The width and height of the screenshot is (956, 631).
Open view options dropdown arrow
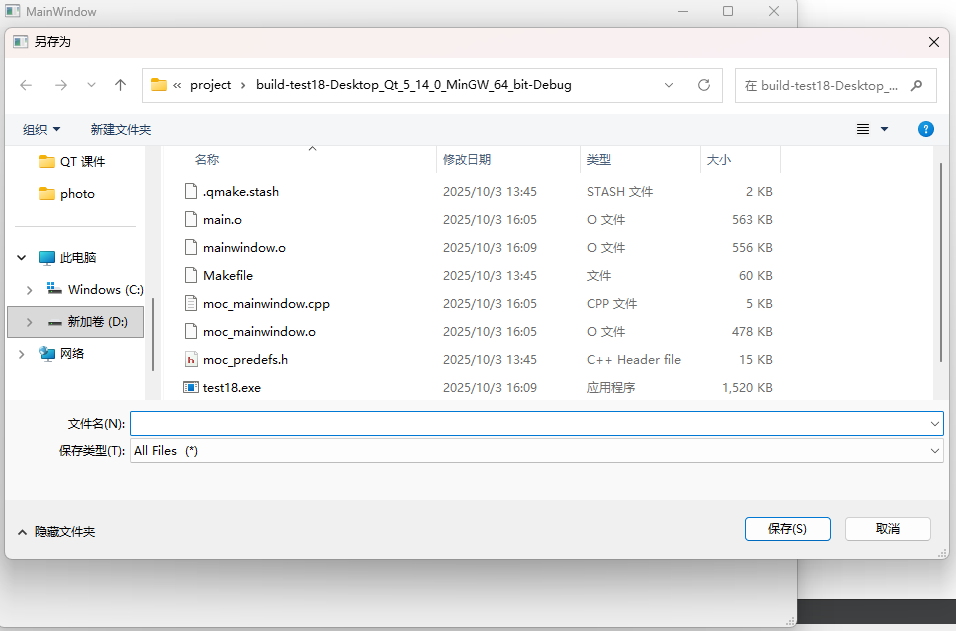tap(885, 129)
